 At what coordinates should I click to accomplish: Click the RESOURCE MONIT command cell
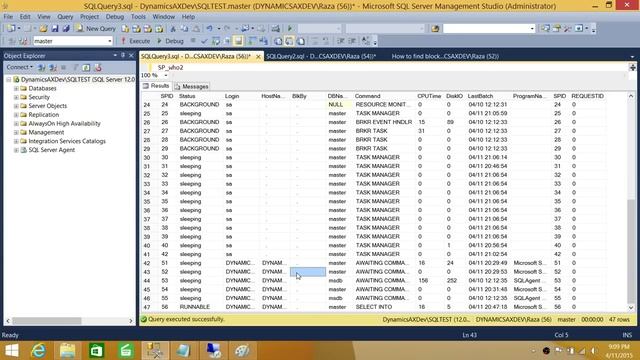coord(383,104)
